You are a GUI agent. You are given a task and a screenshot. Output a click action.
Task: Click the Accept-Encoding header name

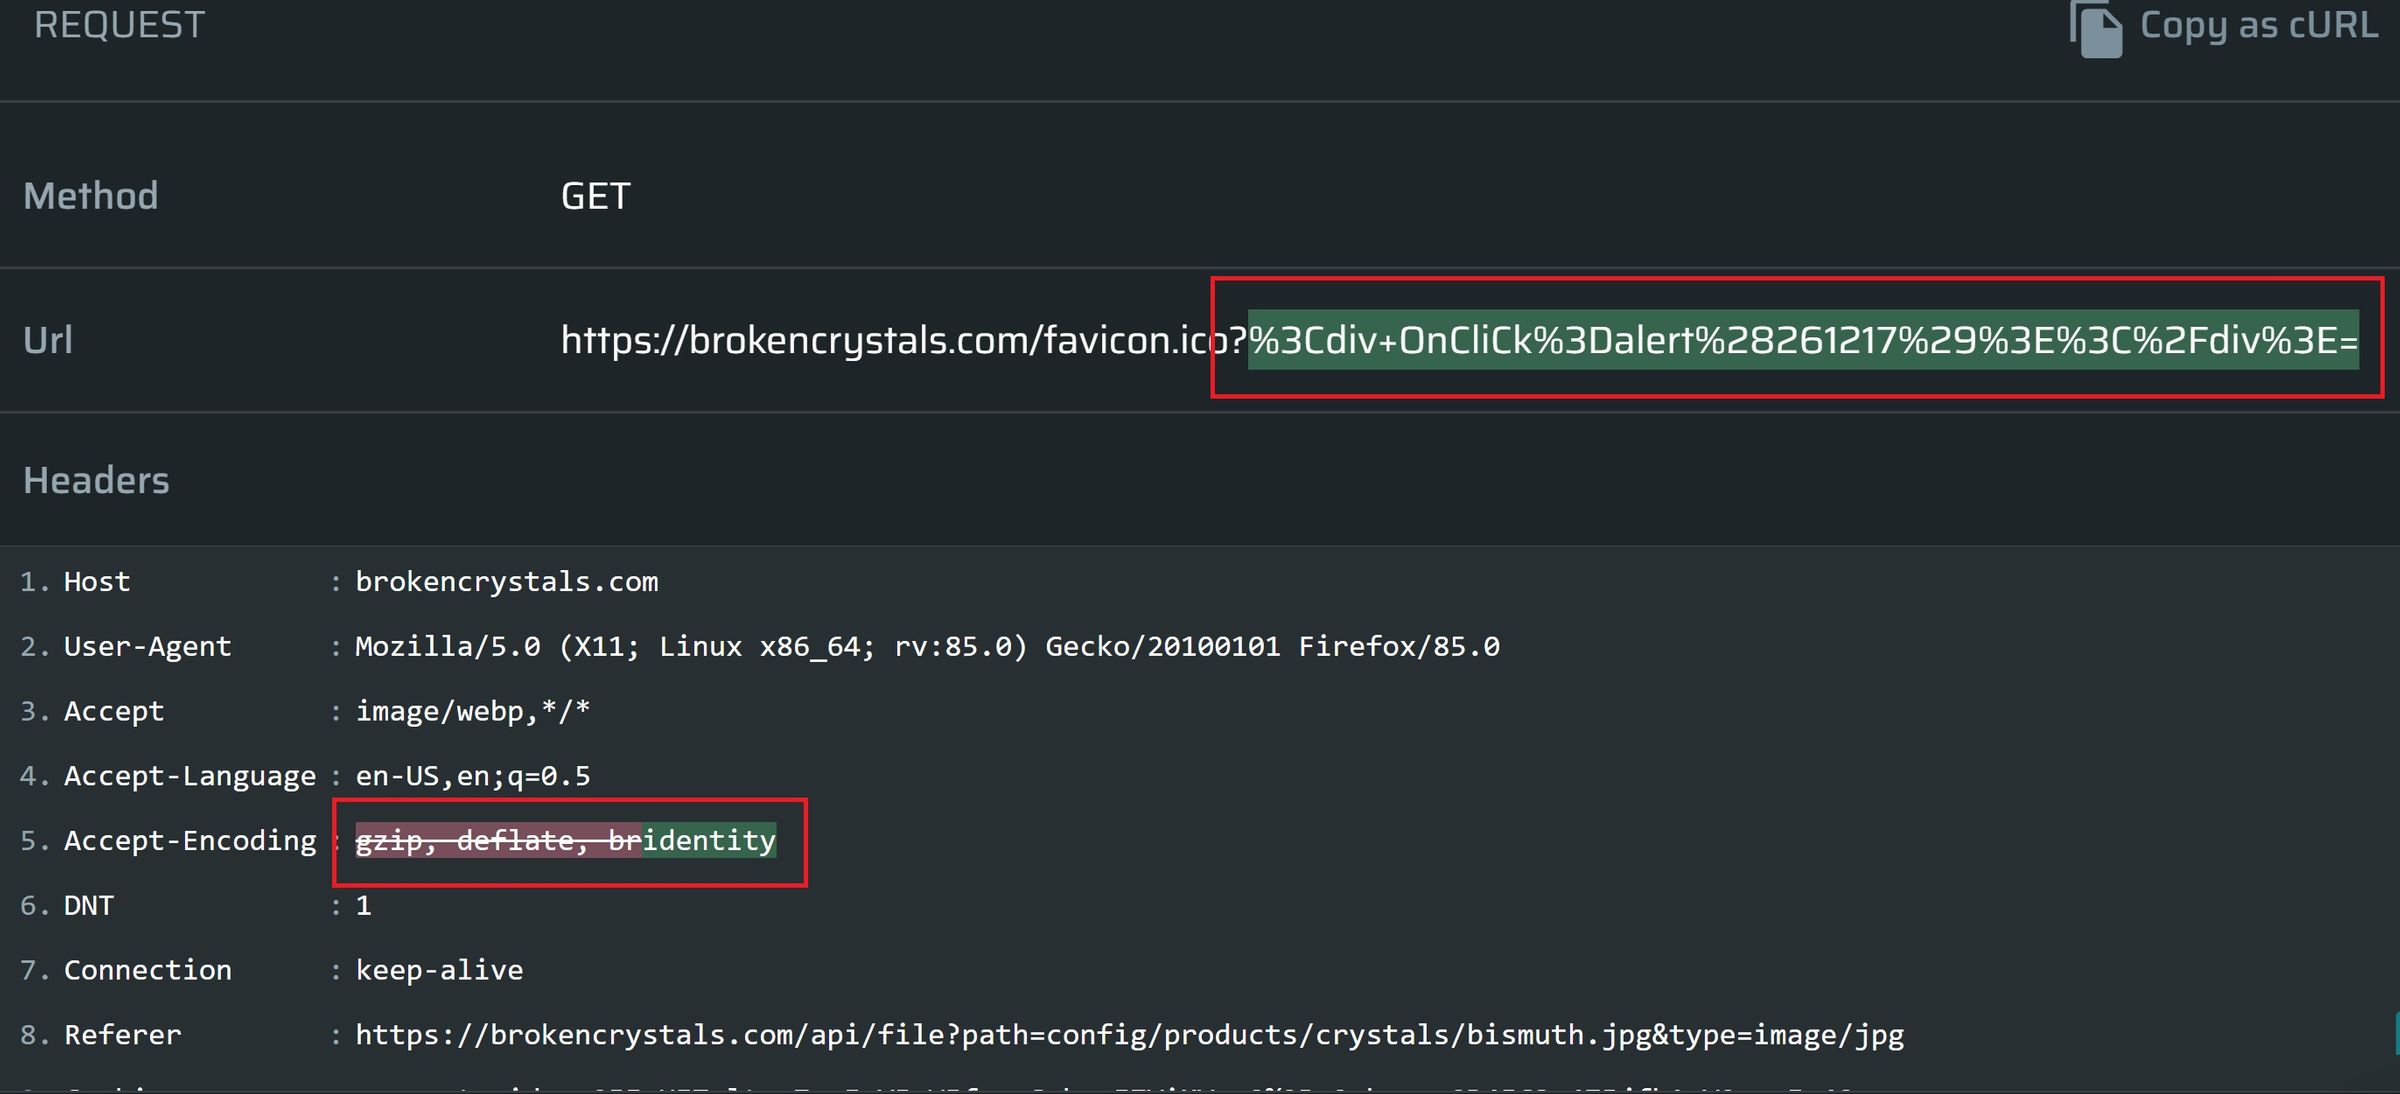(189, 841)
